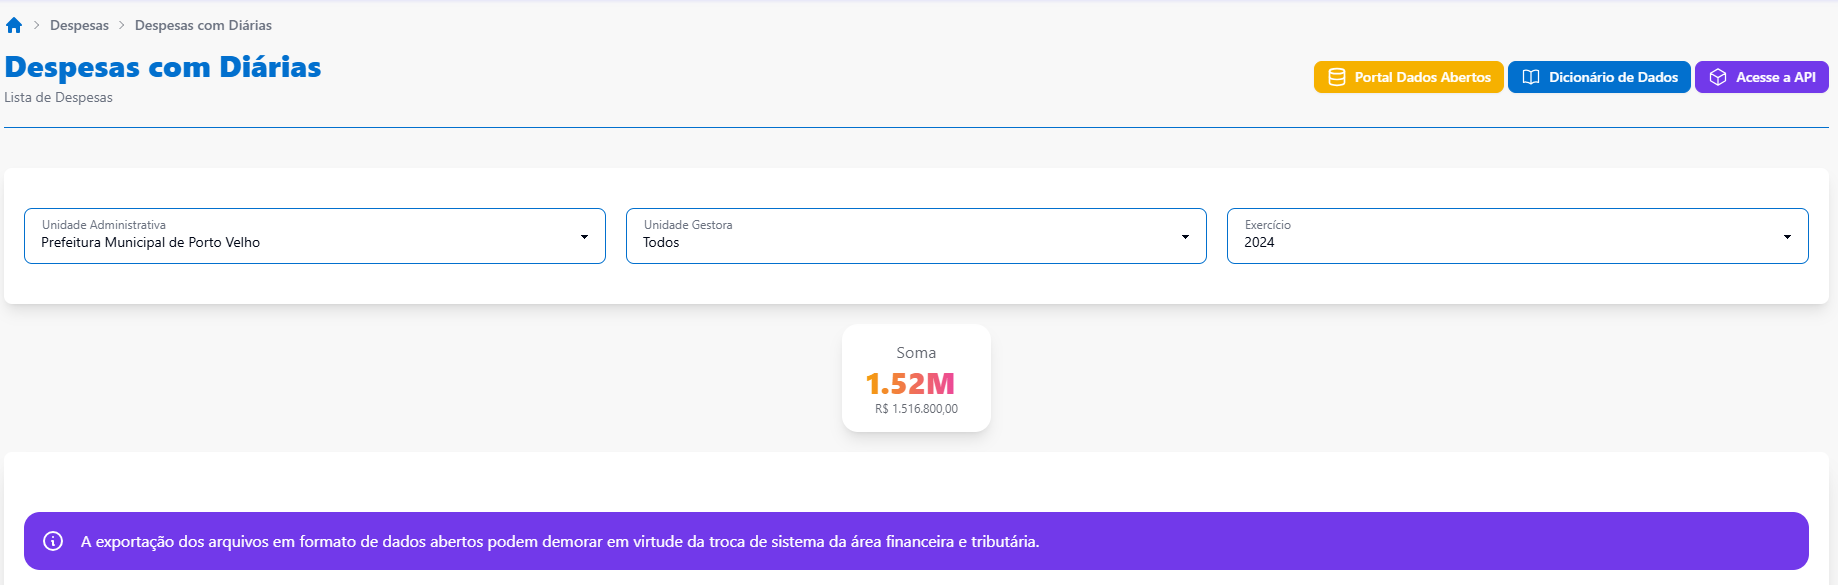Click the open book icon on Dicionário de Dados

[1530, 77]
